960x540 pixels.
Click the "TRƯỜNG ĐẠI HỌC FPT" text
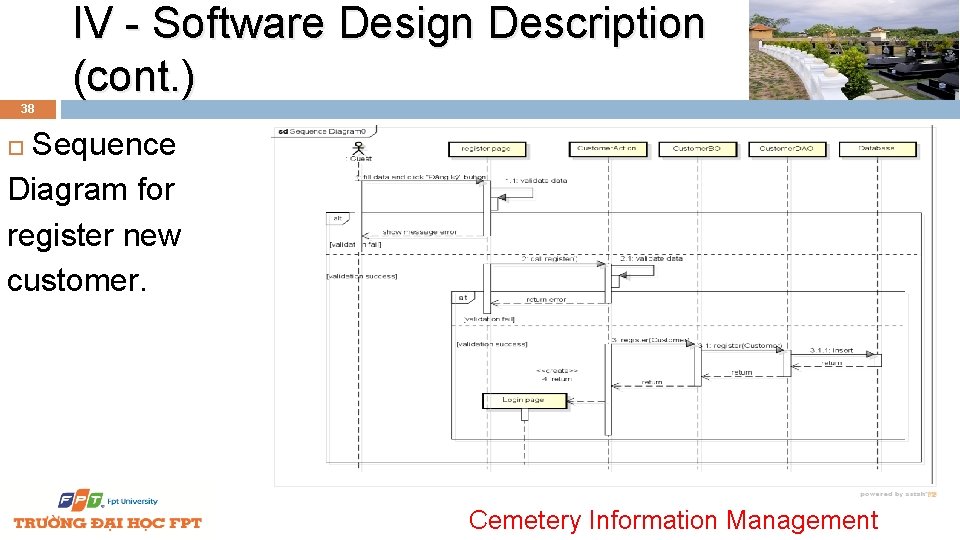click(x=108, y=523)
